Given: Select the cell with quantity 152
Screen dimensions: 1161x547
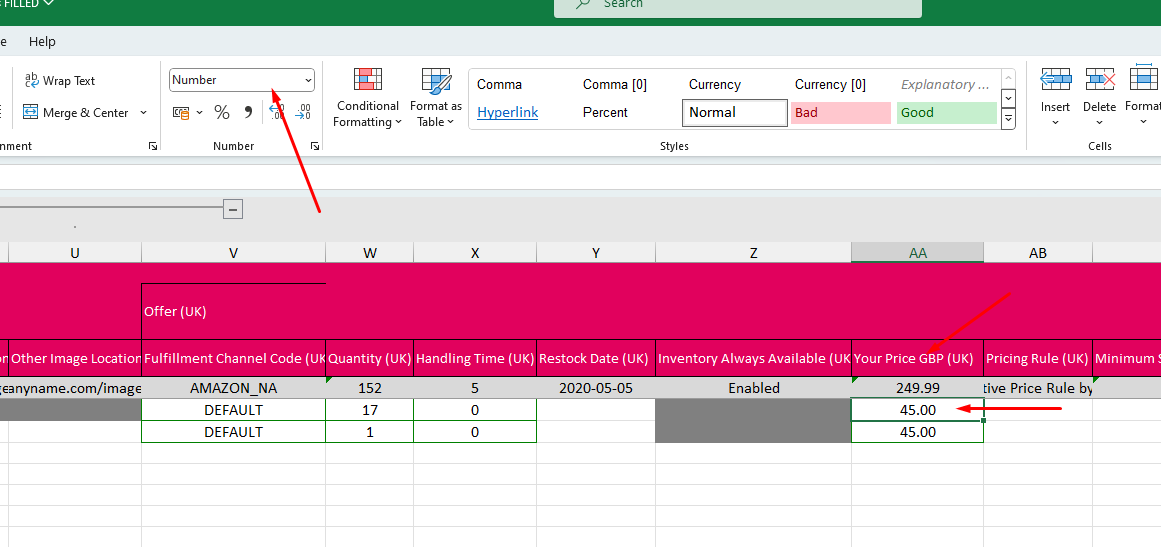Looking at the screenshot, I should 369,388.
